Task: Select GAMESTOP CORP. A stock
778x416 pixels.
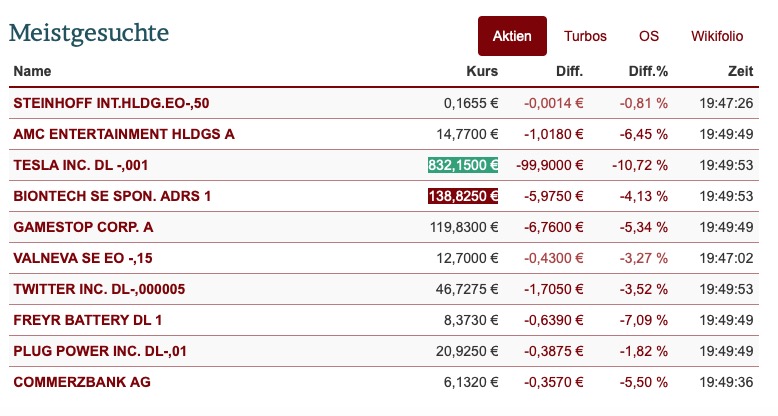Action: tap(83, 227)
